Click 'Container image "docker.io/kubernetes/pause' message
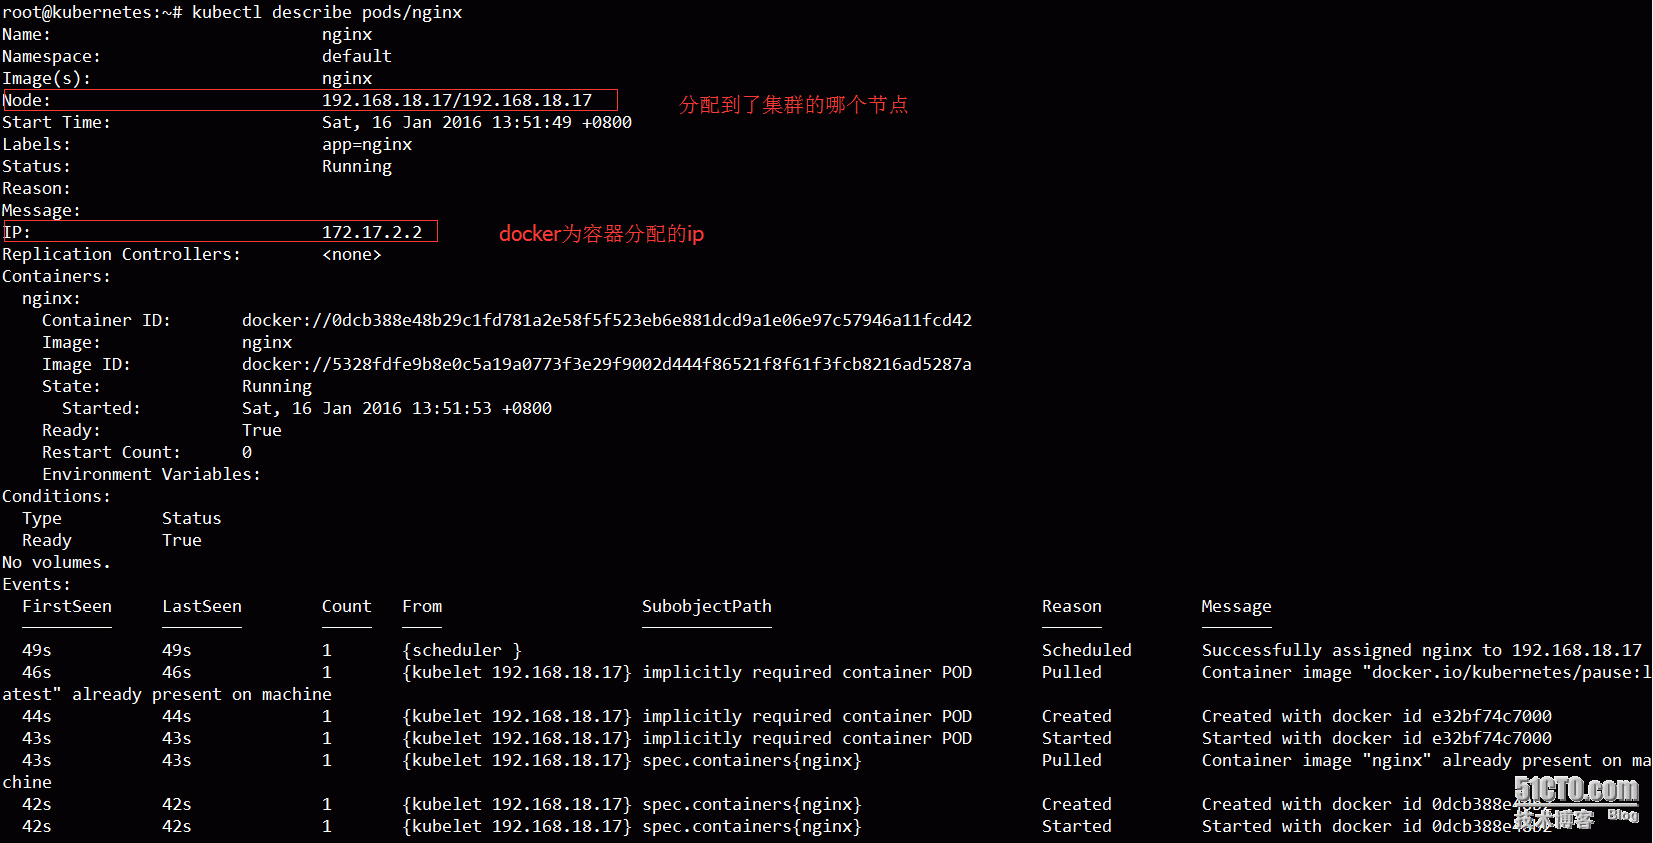The width and height of the screenshot is (1653, 843). tap(1427, 673)
